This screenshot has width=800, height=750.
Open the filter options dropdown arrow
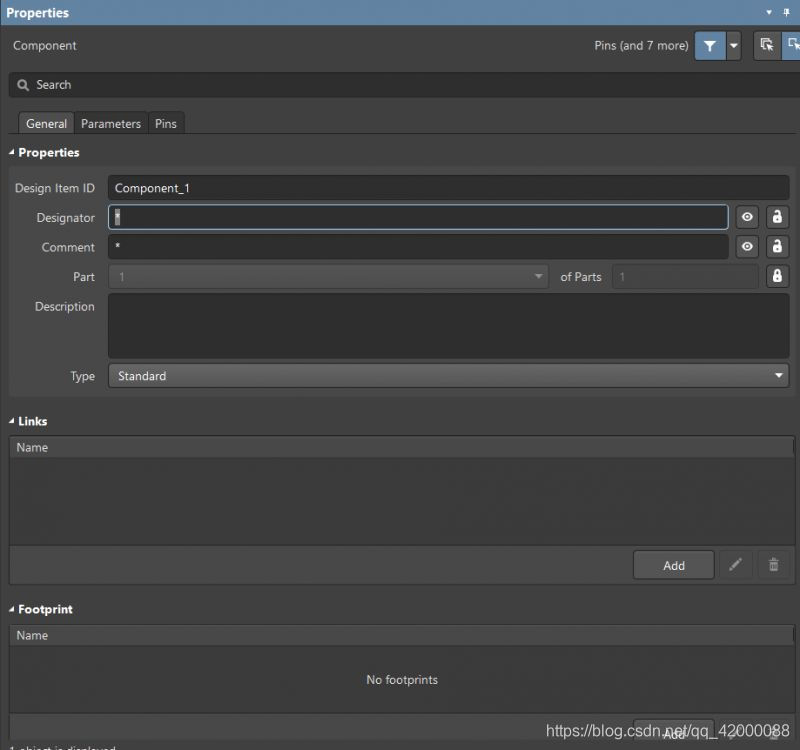[x=734, y=46]
